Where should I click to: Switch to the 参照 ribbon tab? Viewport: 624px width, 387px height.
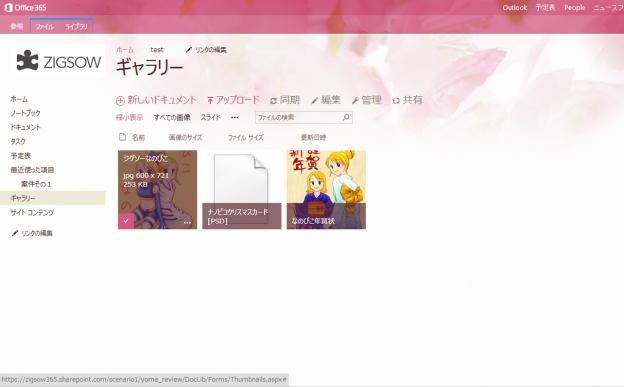pyautogui.click(x=17, y=27)
